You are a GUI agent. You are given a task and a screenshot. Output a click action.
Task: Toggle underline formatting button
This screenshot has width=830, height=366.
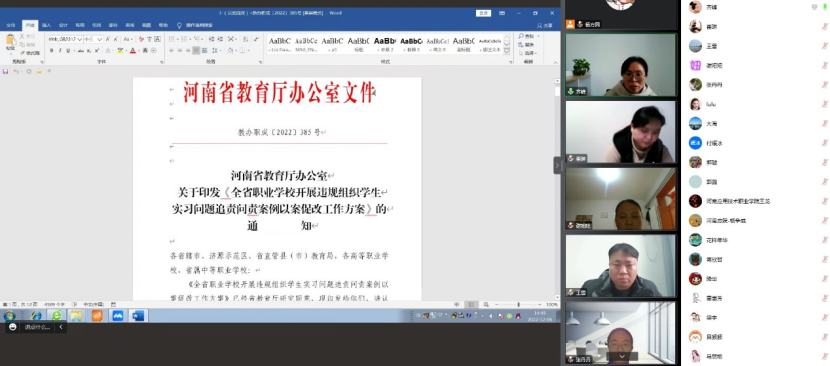[69, 51]
